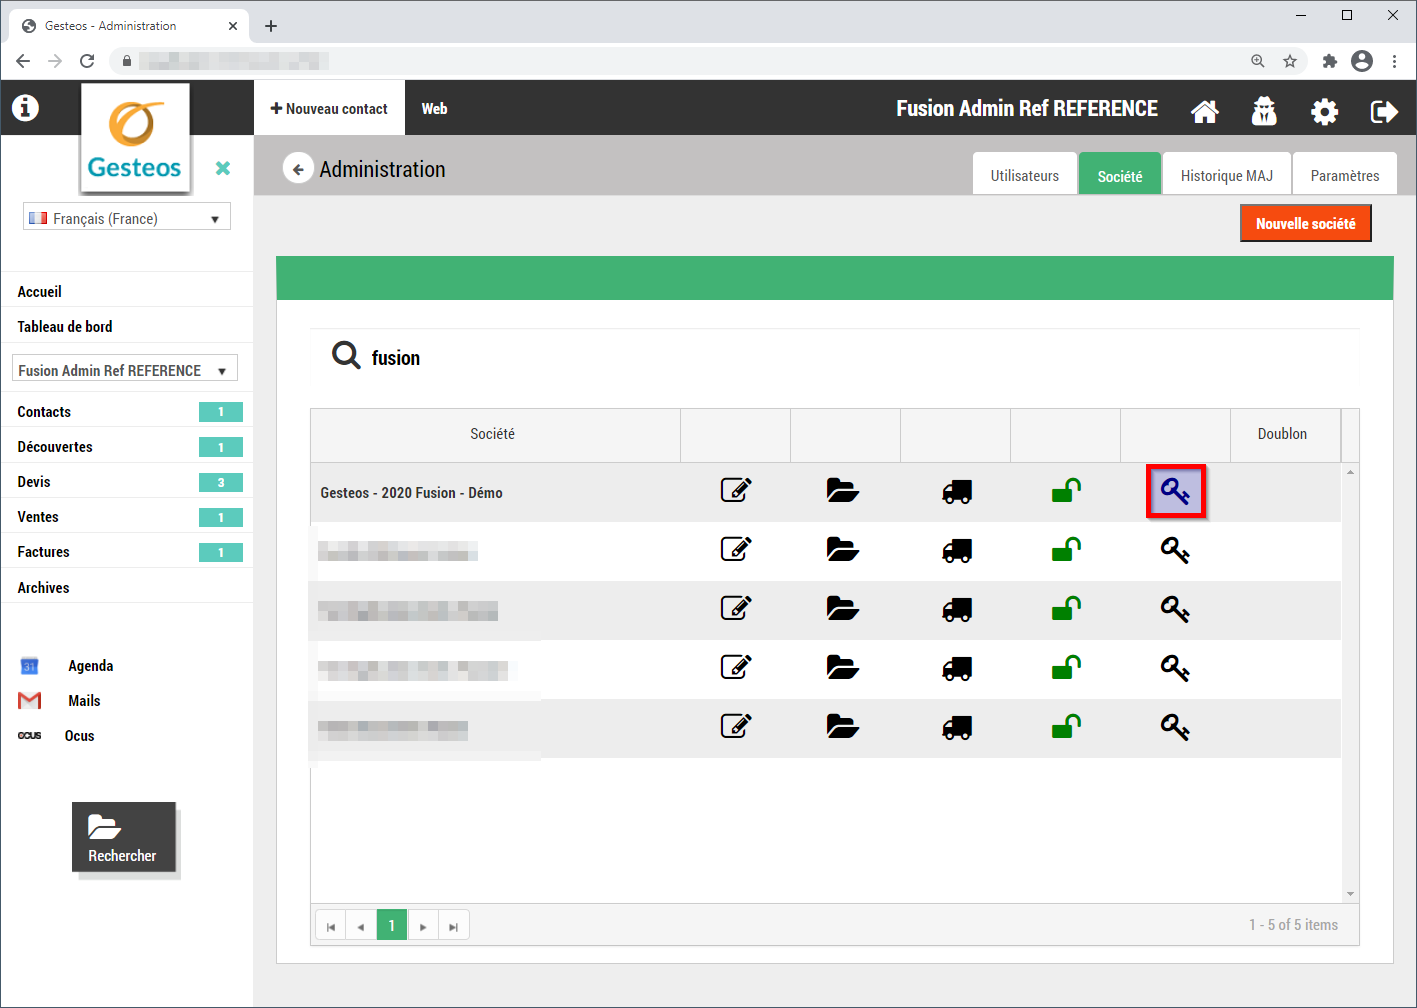Open the Historique MAJ tab
This screenshot has width=1417, height=1008.
coord(1226,176)
